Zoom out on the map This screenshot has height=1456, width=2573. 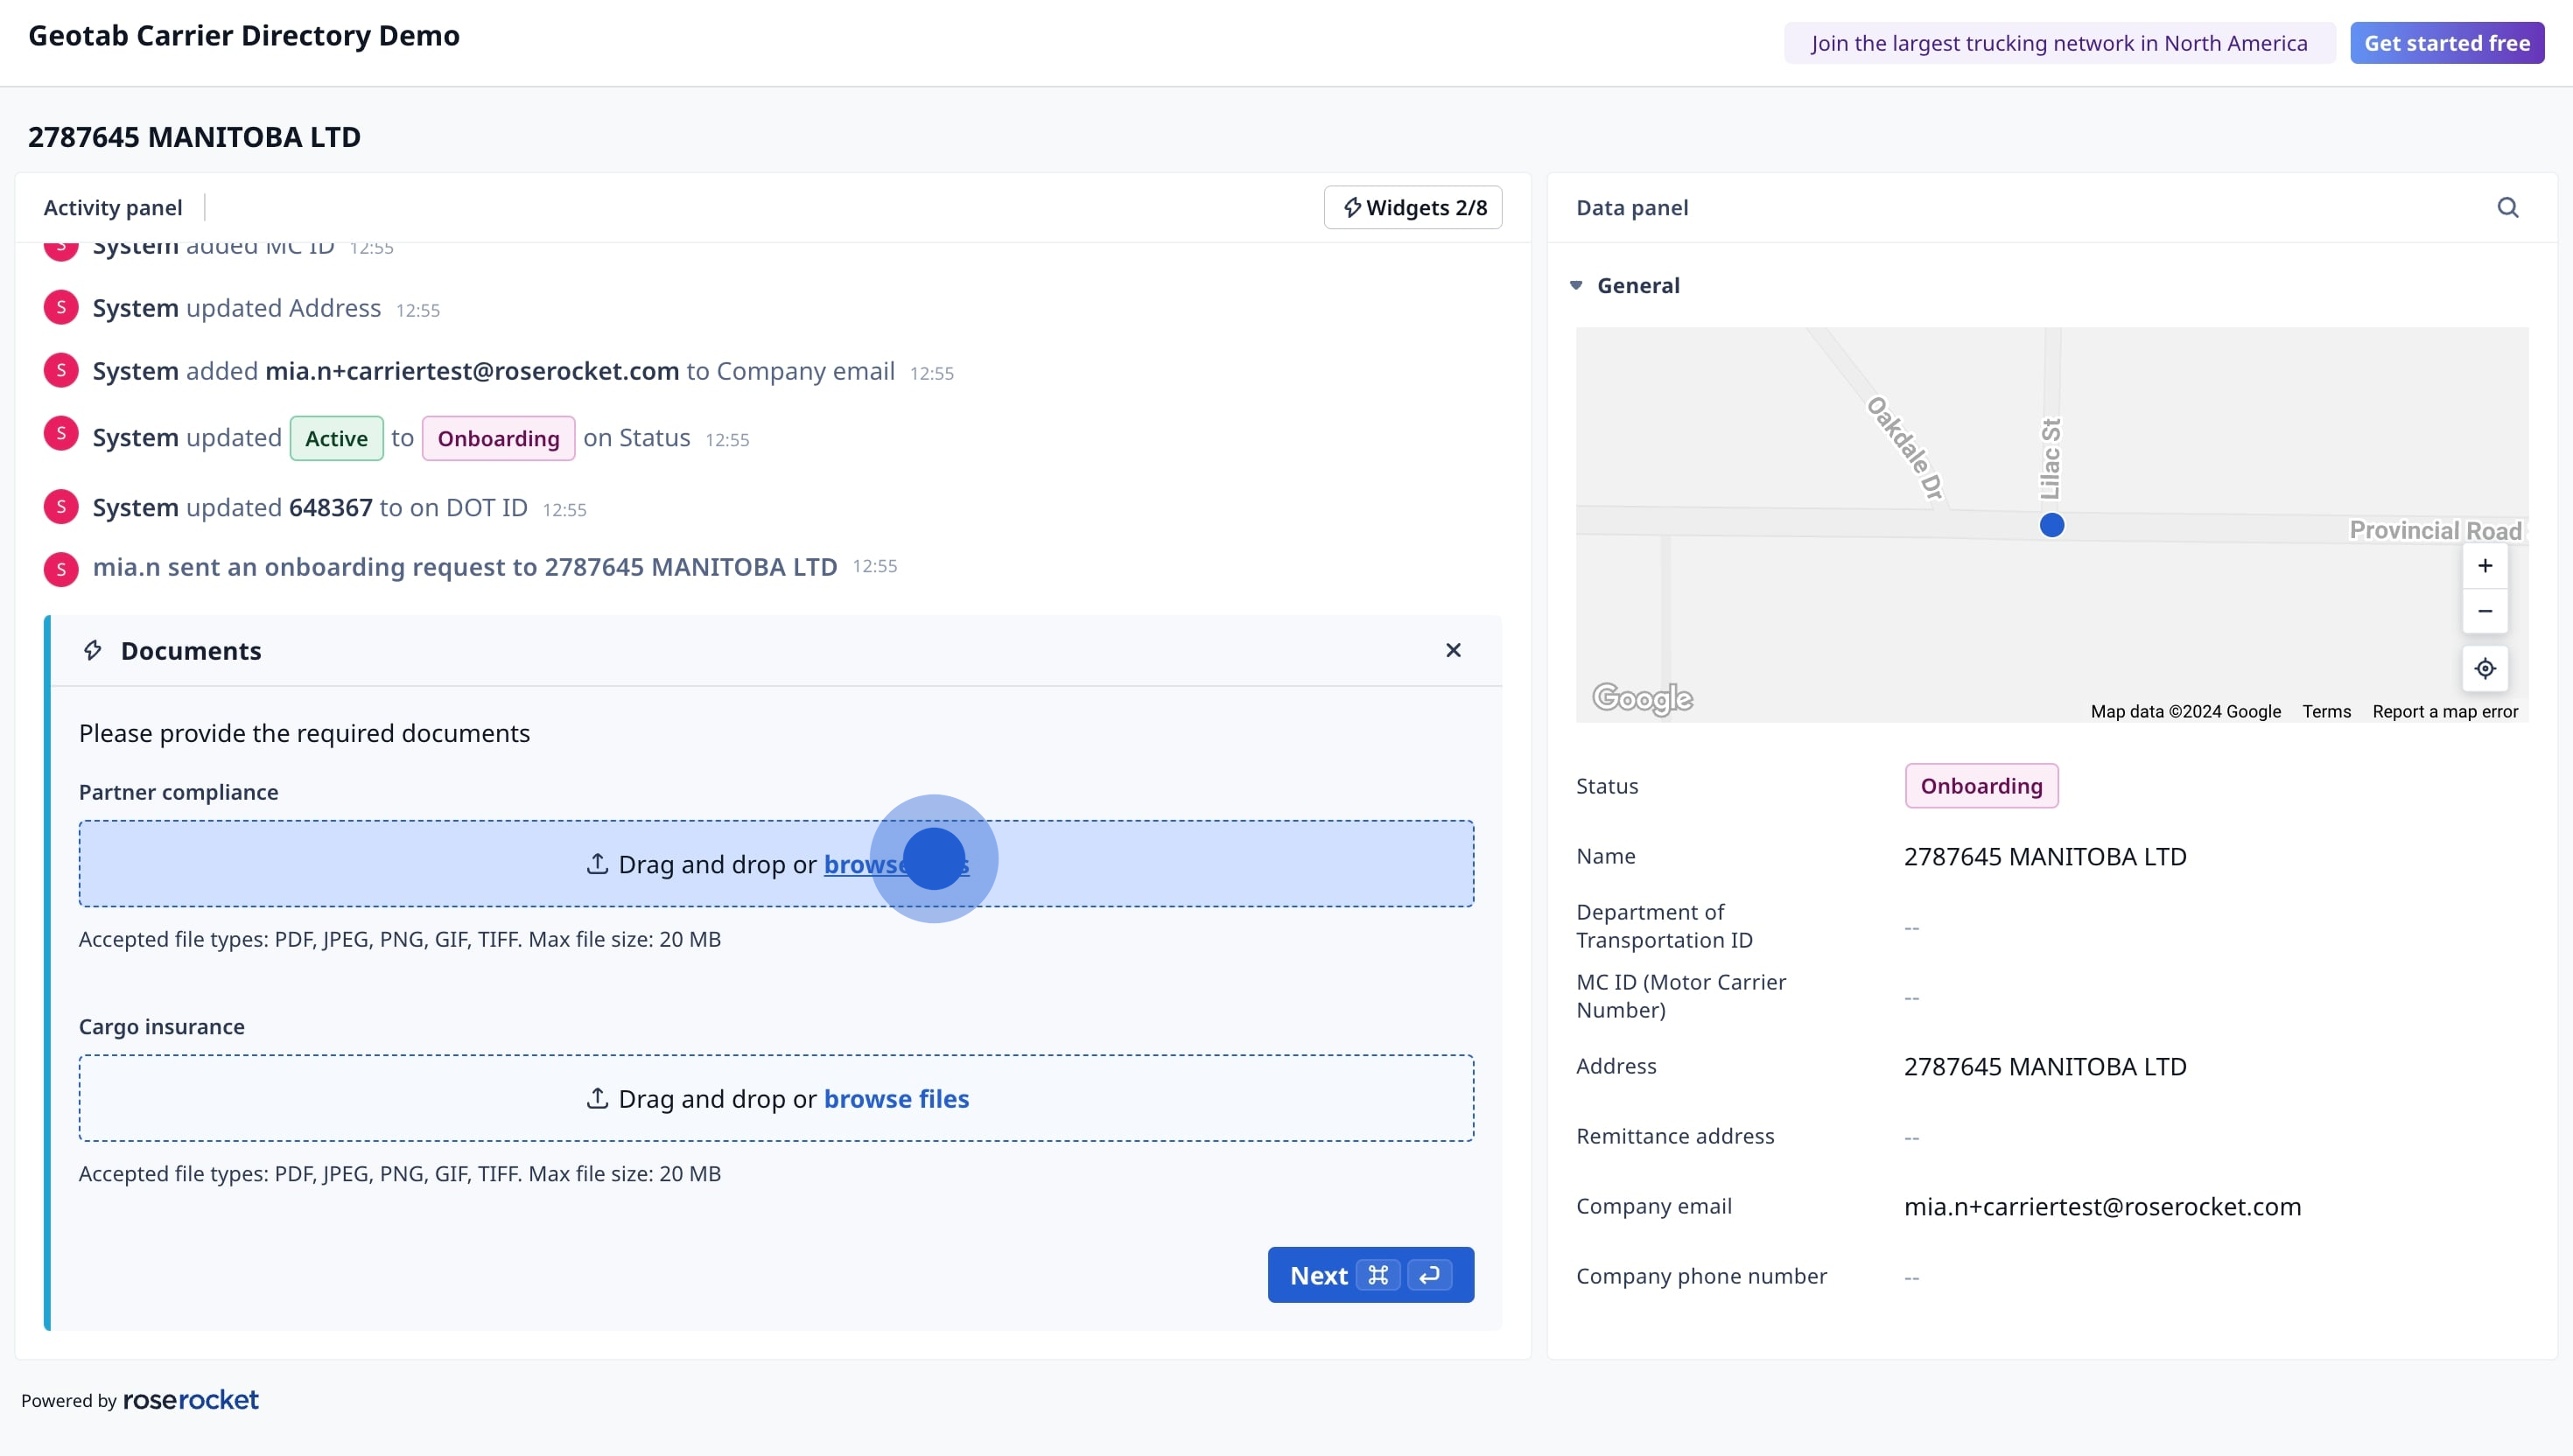coord(2484,611)
